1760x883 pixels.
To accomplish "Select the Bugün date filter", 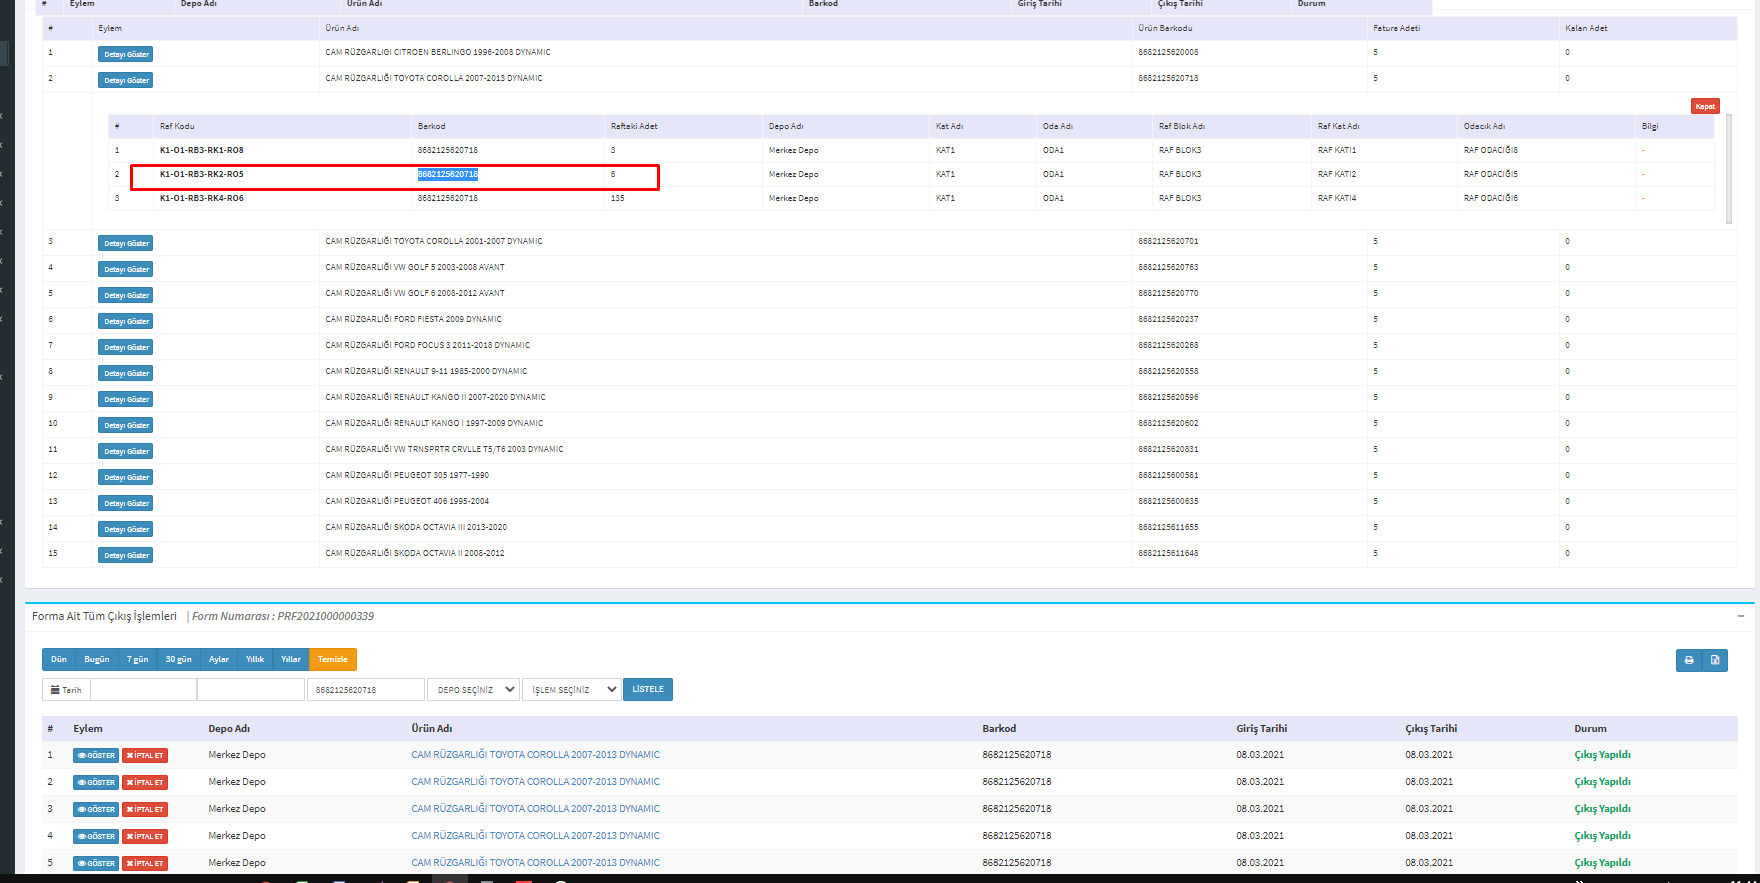I will [x=97, y=660].
